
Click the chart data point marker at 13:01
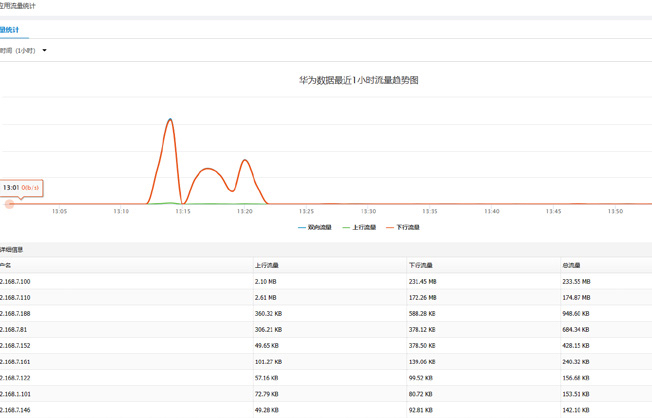pyautogui.click(x=10, y=204)
